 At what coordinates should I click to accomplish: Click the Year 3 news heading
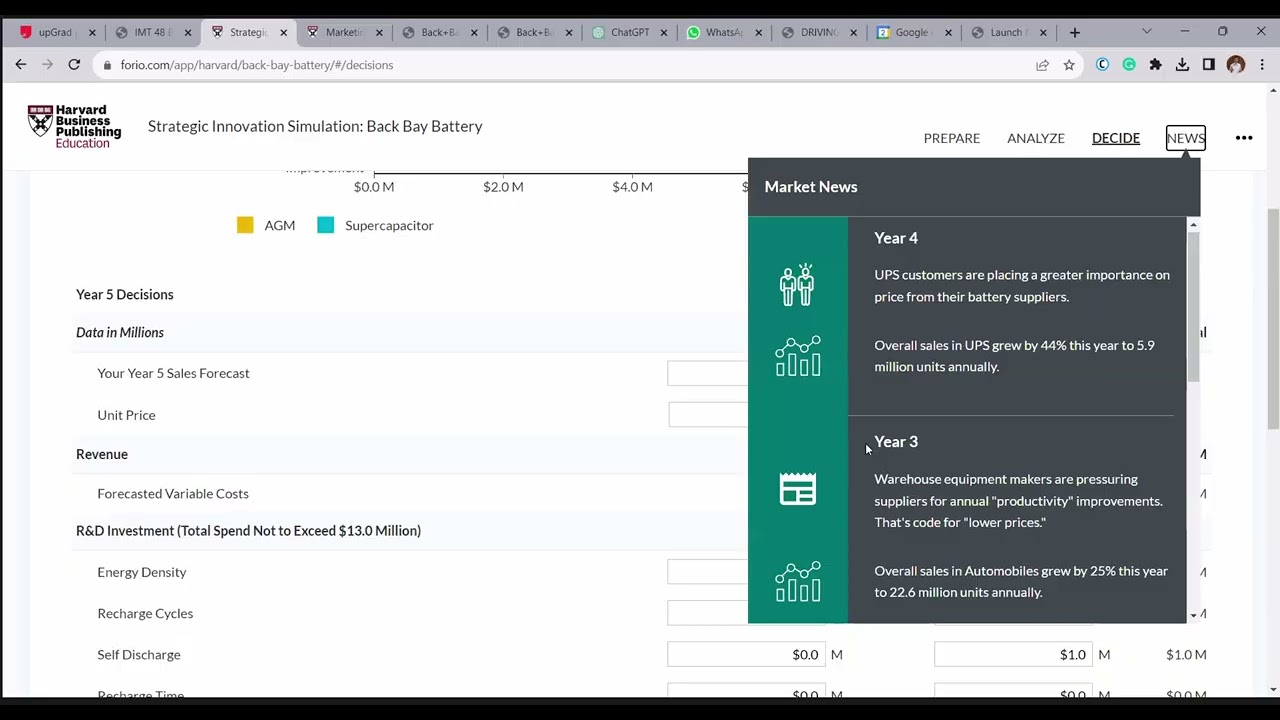(x=896, y=442)
